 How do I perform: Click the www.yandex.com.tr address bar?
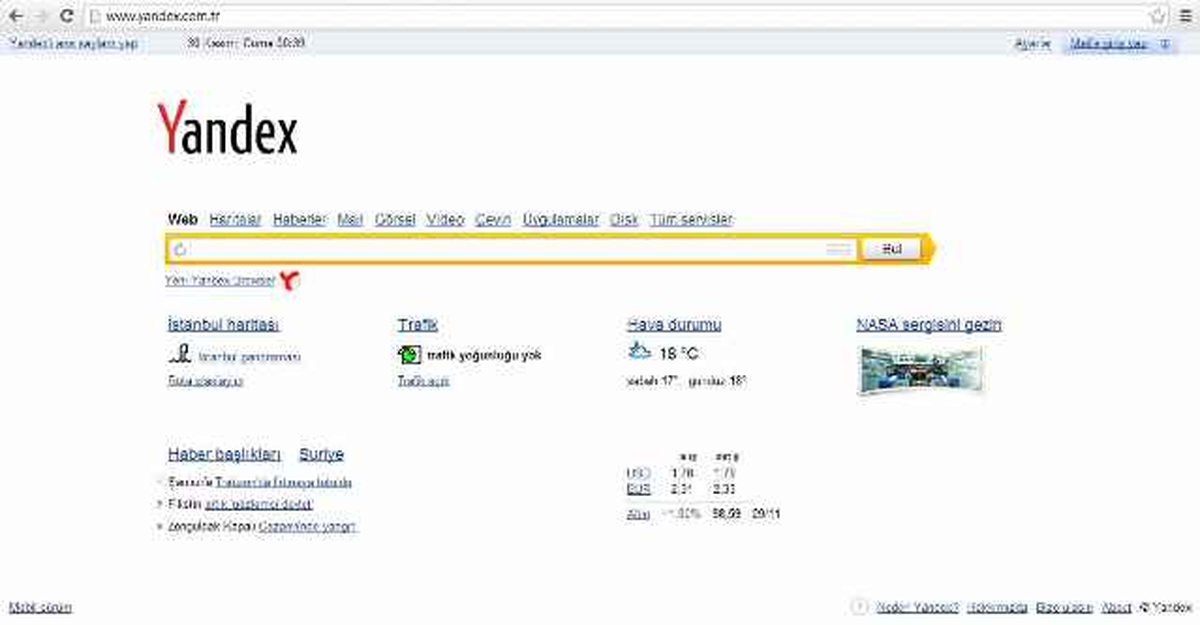click(x=615, y=16)
